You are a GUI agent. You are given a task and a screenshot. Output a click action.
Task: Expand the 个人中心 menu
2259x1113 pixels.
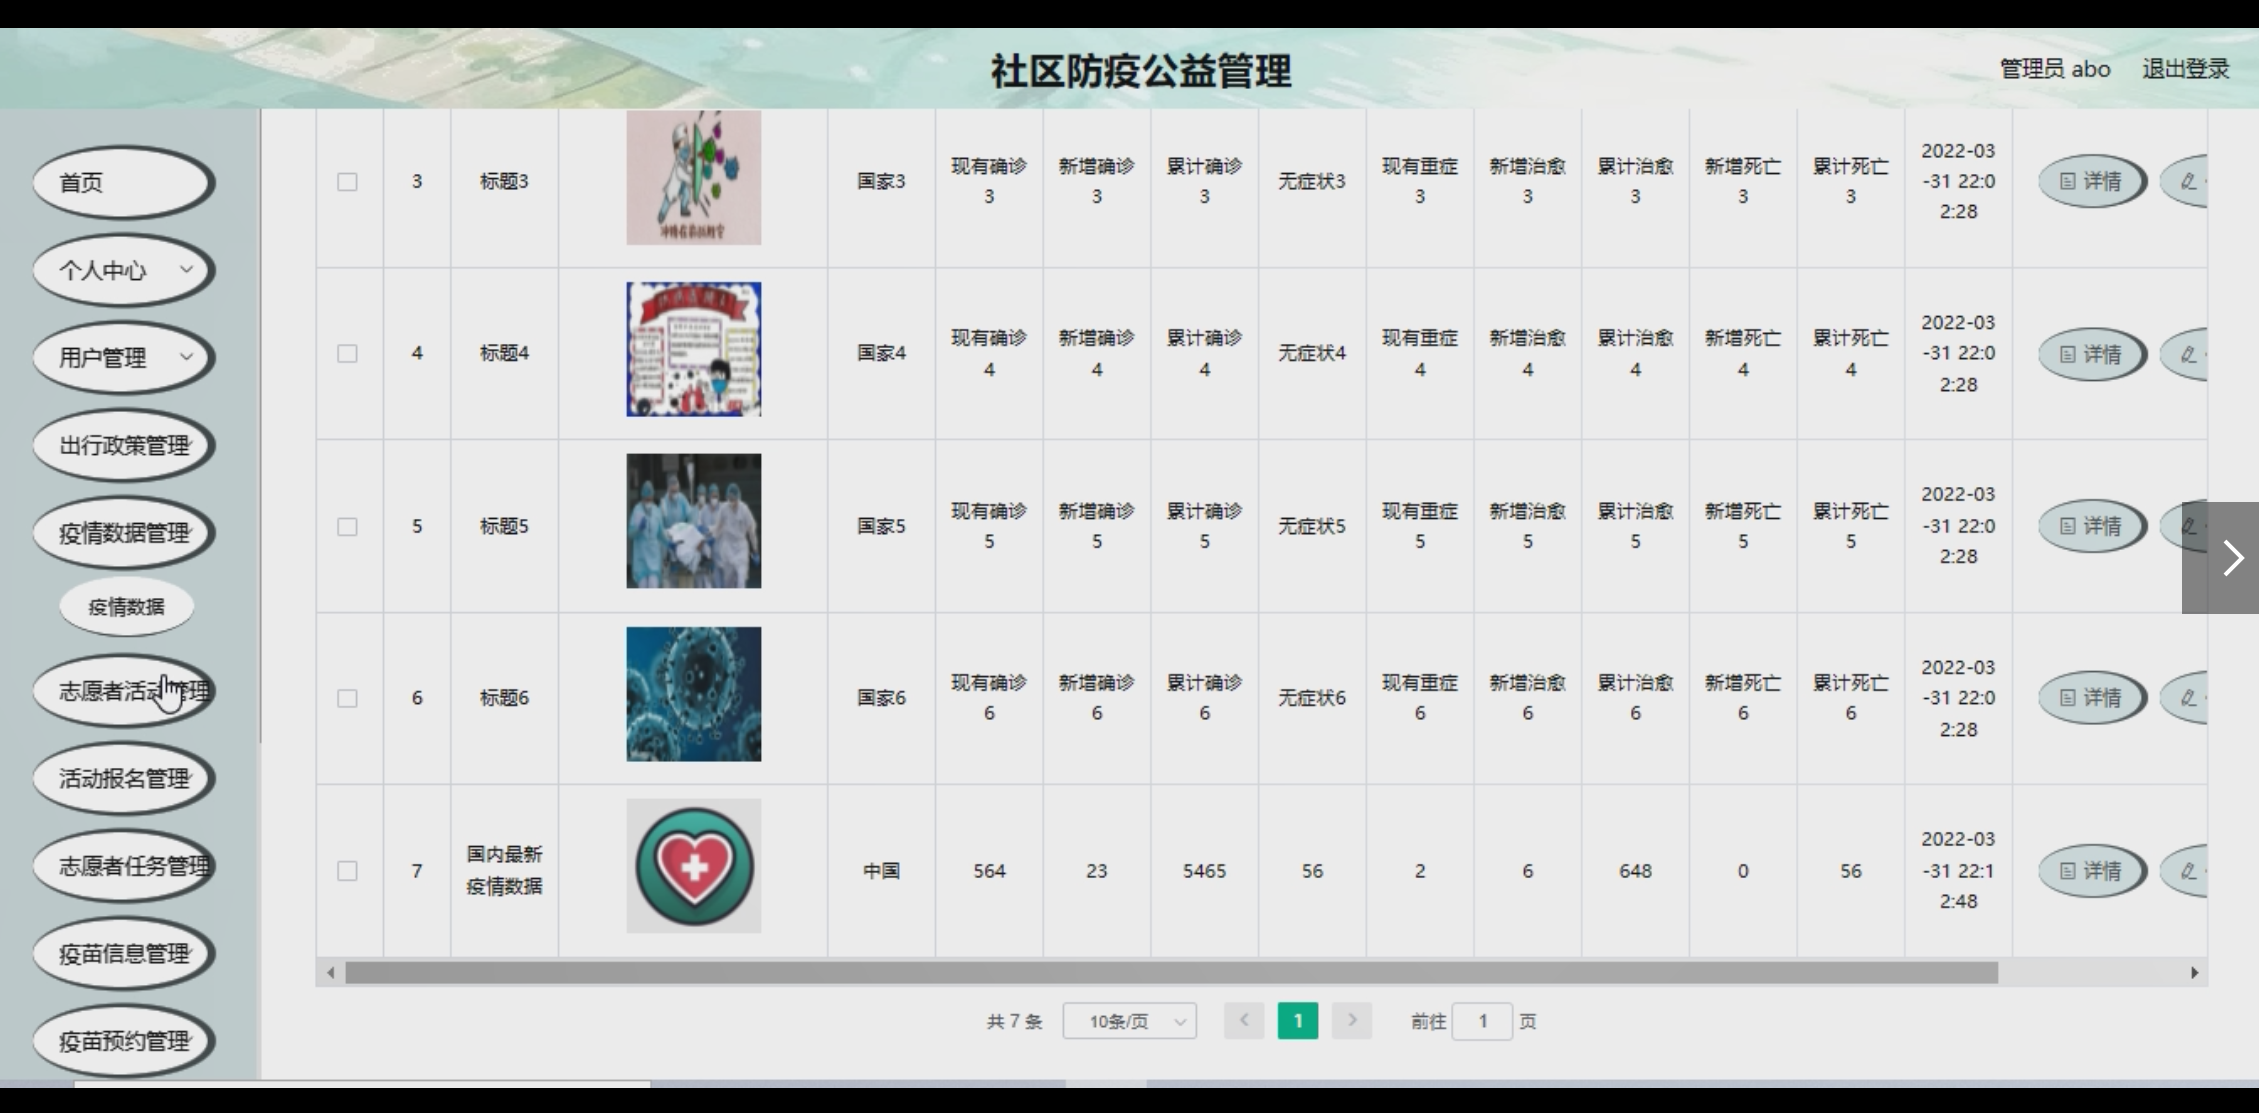click(x=124, y=270)
